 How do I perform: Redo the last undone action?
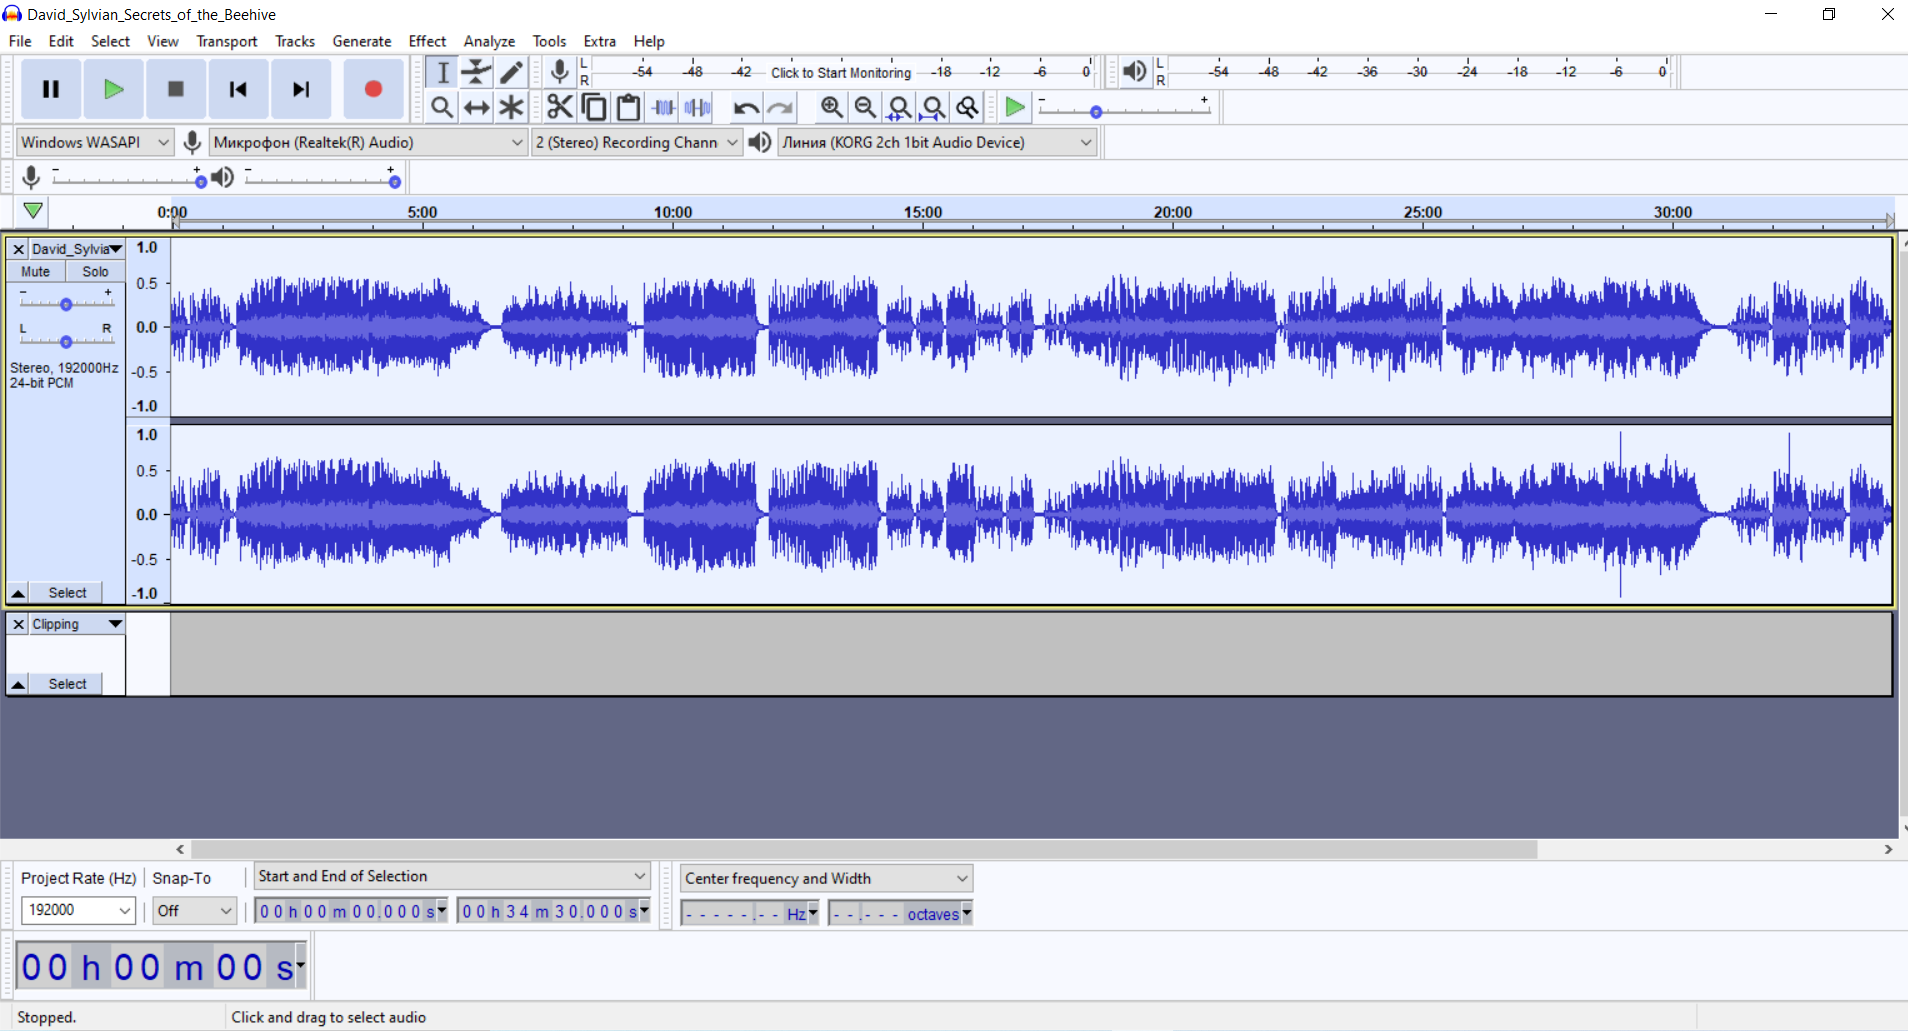[x=780, y=107]
